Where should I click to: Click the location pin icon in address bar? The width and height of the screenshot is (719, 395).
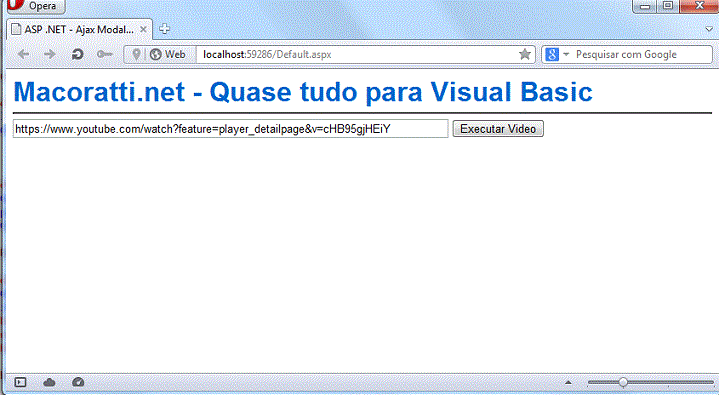tap(136, 55)
